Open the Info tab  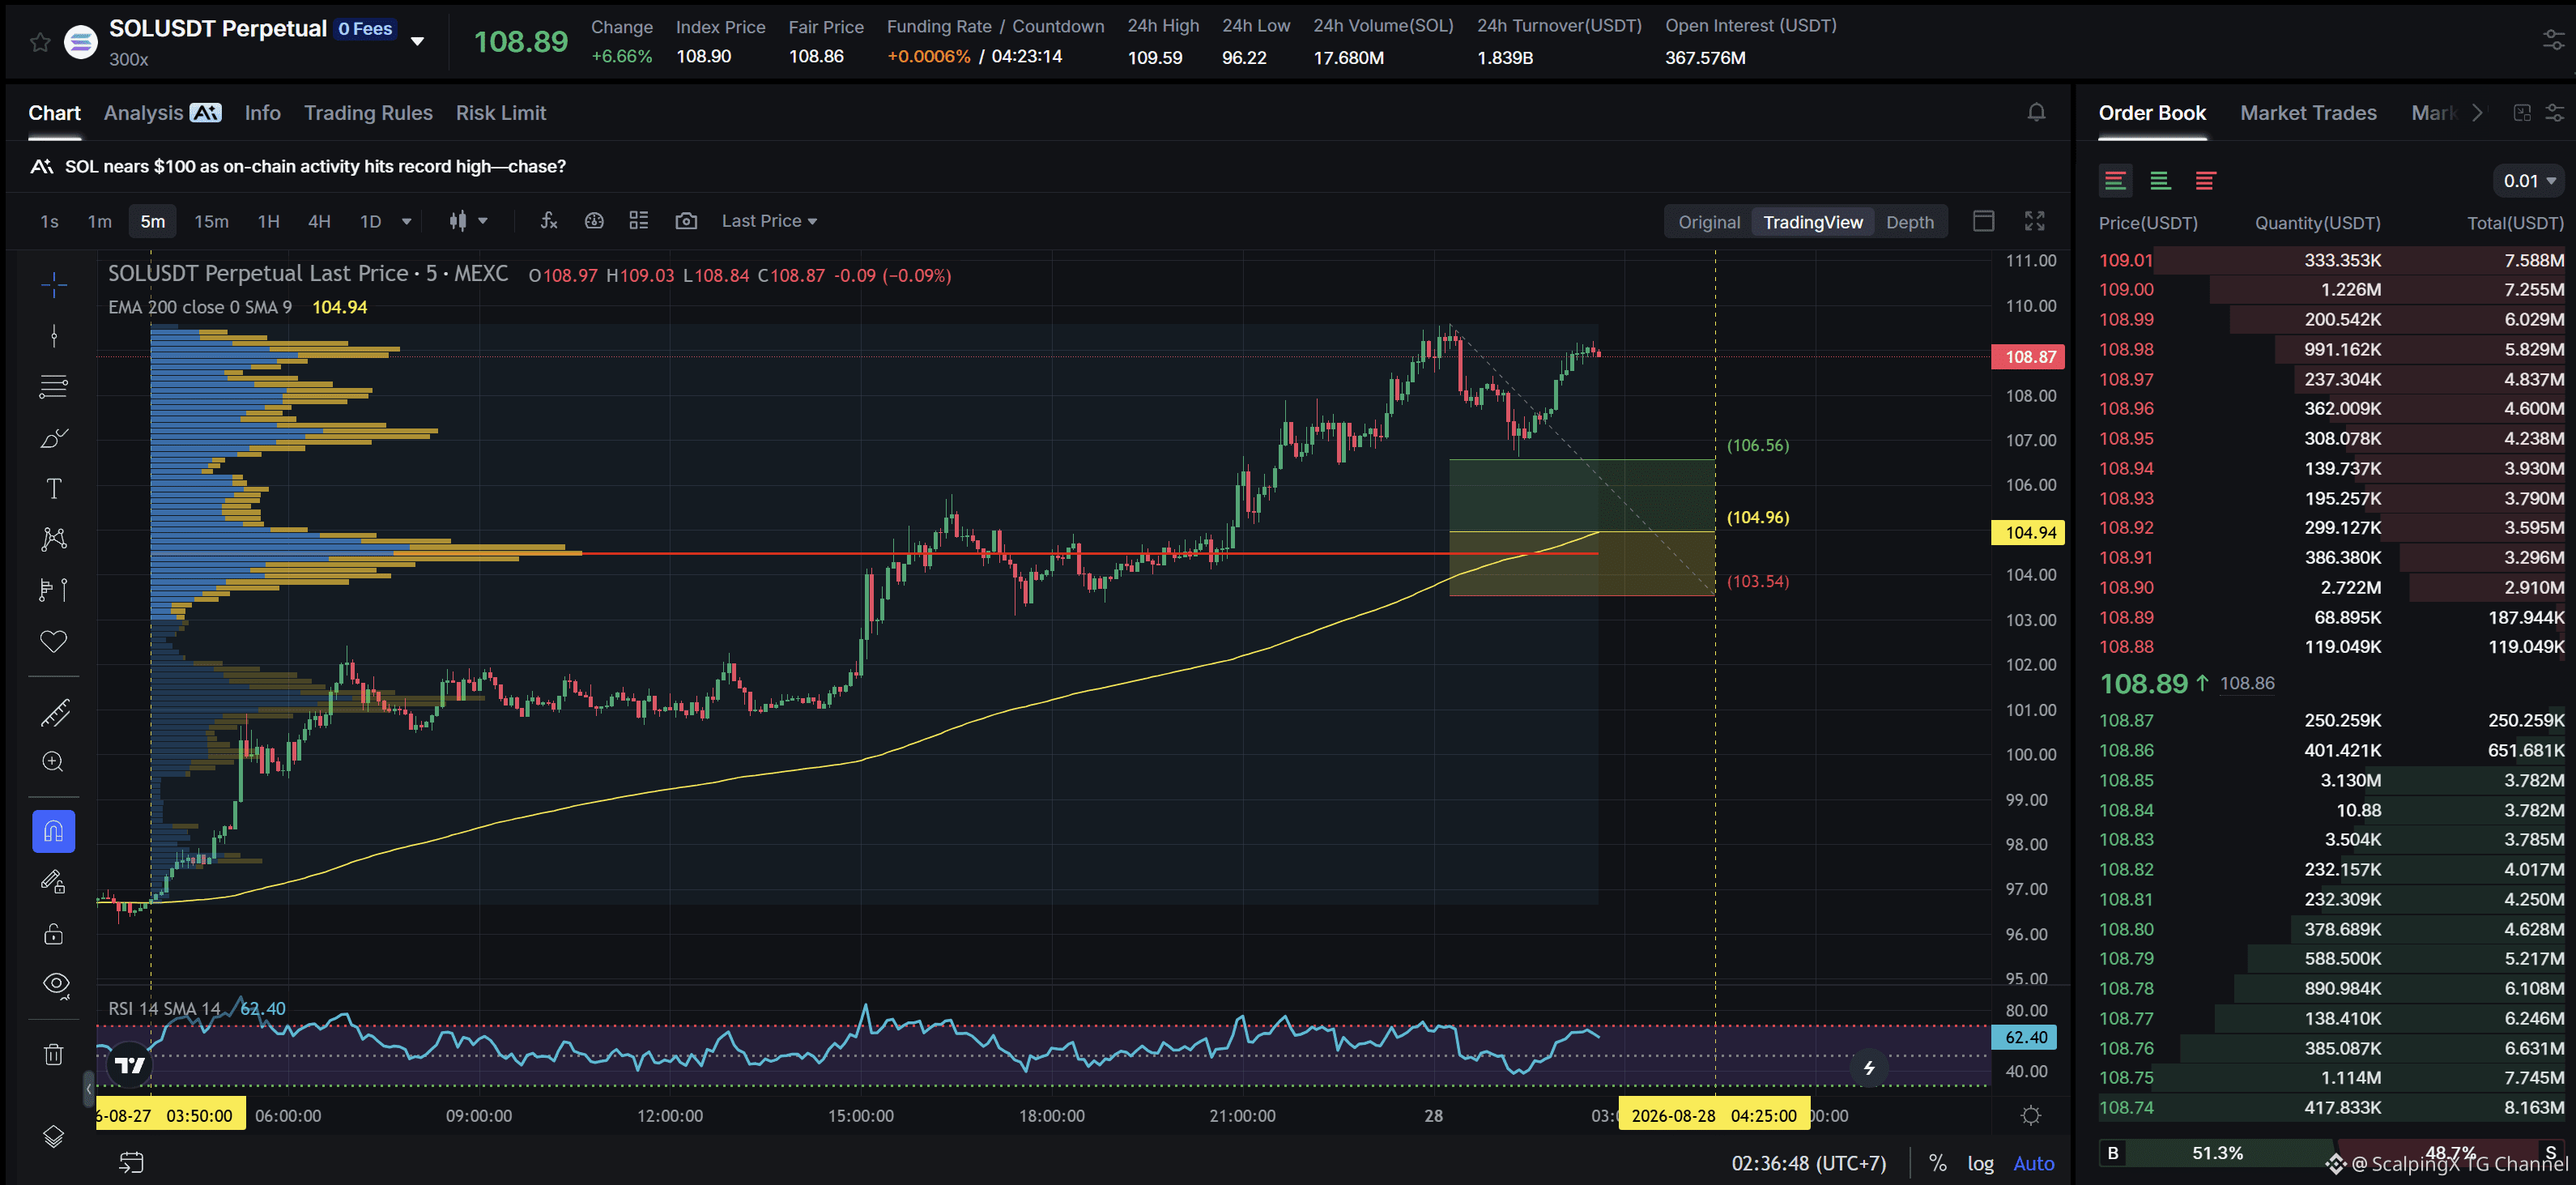(x=263, y=113)
